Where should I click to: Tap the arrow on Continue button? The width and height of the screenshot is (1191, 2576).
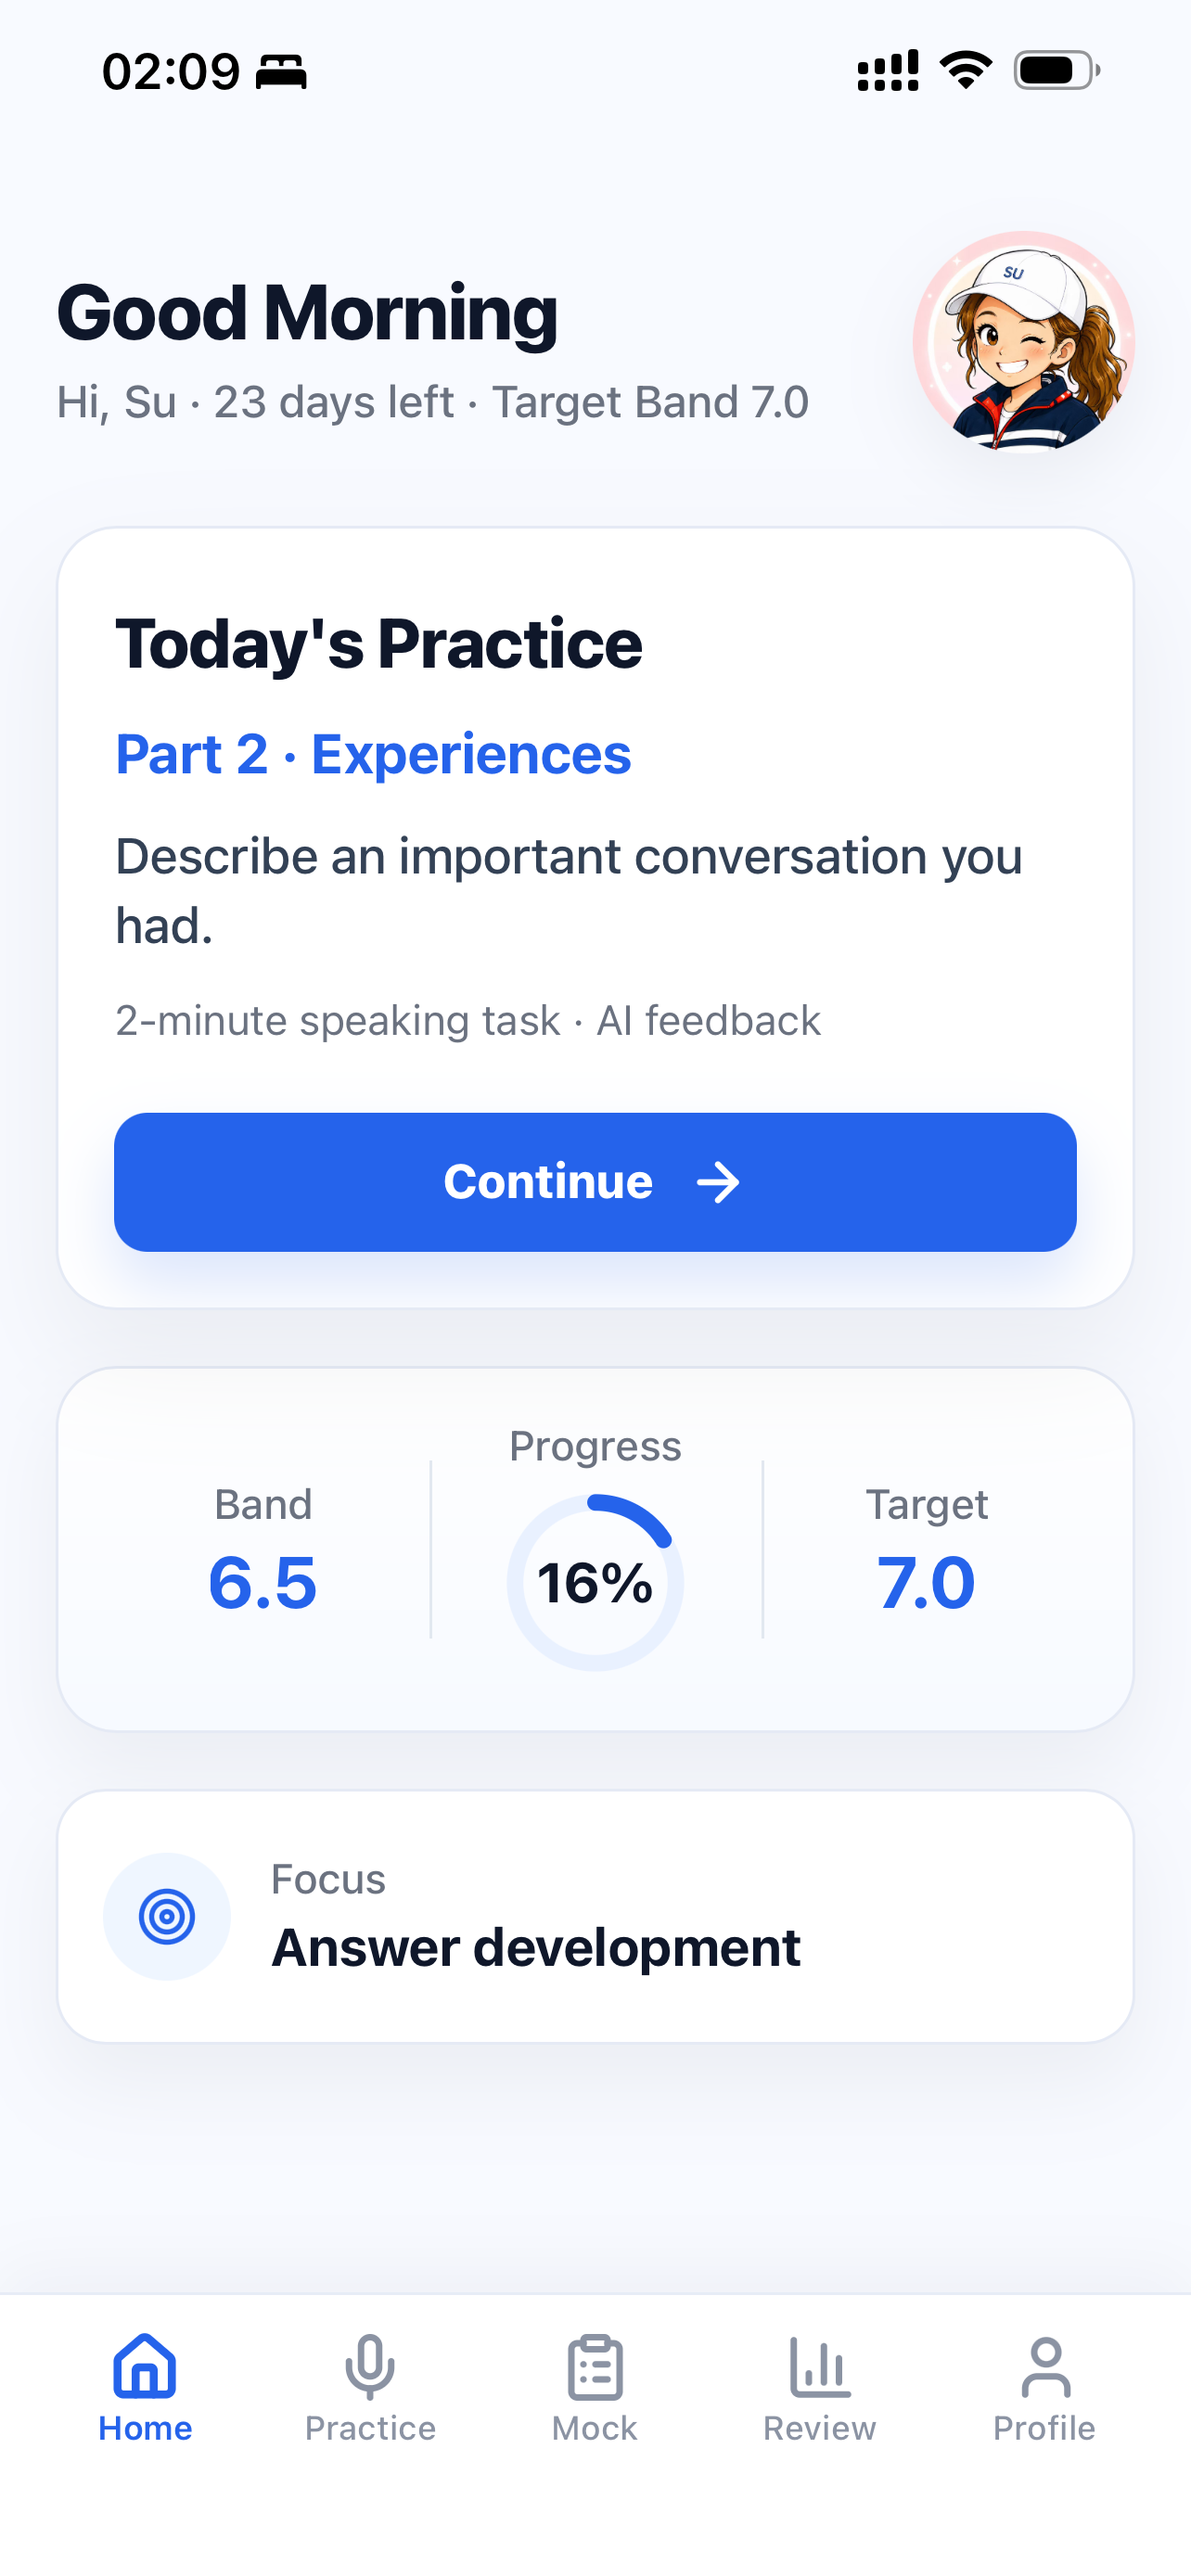[718, 1182]
